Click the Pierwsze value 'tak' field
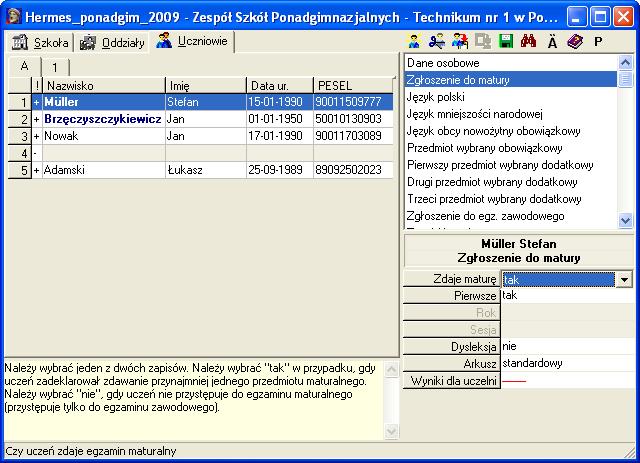This screenshot has width=640, height=463. [567, 296]
